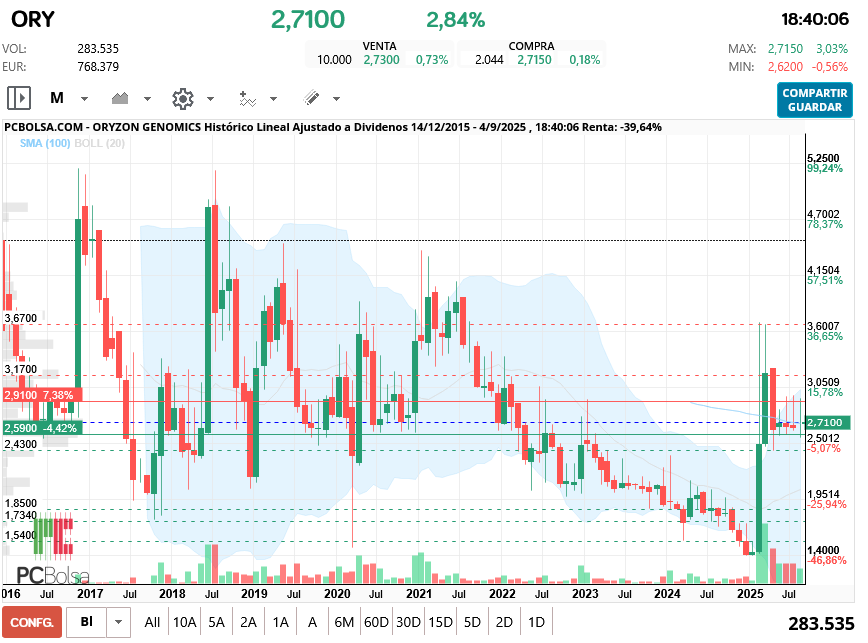Select the M monthly period button

click(x=57, y=98)
